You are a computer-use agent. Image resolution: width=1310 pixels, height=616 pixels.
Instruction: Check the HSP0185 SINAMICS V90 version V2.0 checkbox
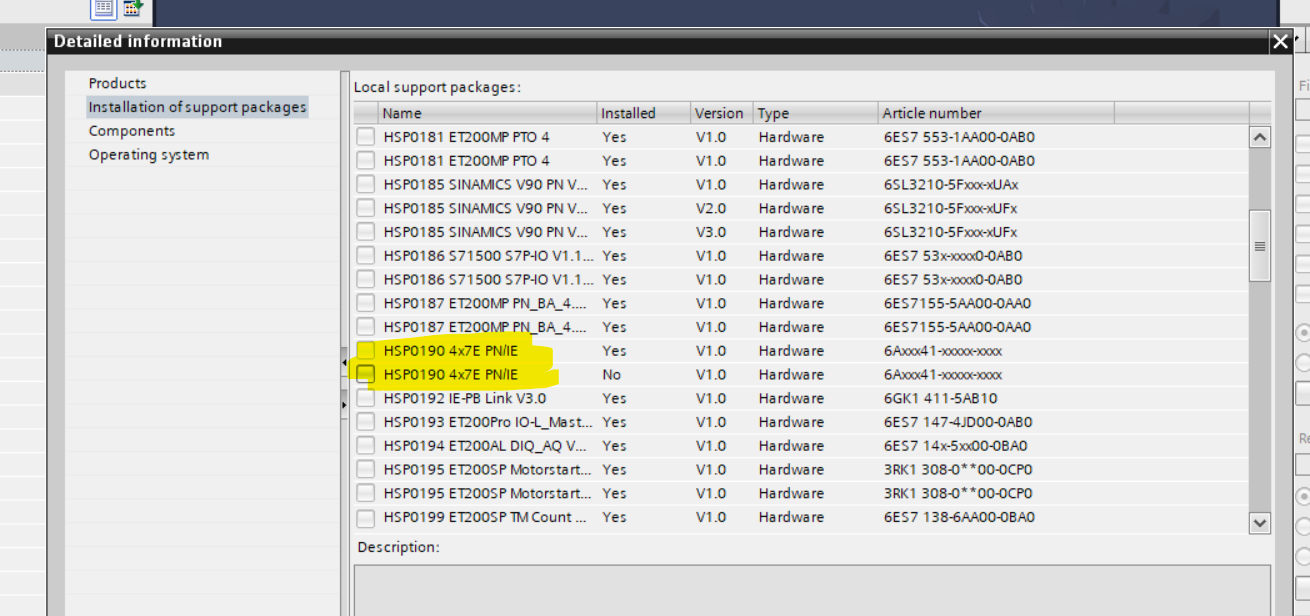coord(366,208)
